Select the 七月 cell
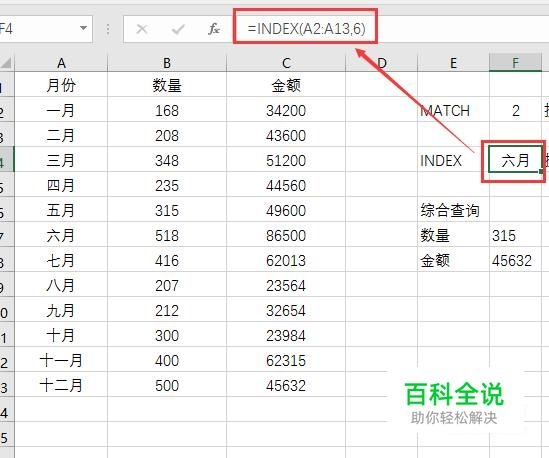This screenshot has width=549, height=458. coord(61,260)
